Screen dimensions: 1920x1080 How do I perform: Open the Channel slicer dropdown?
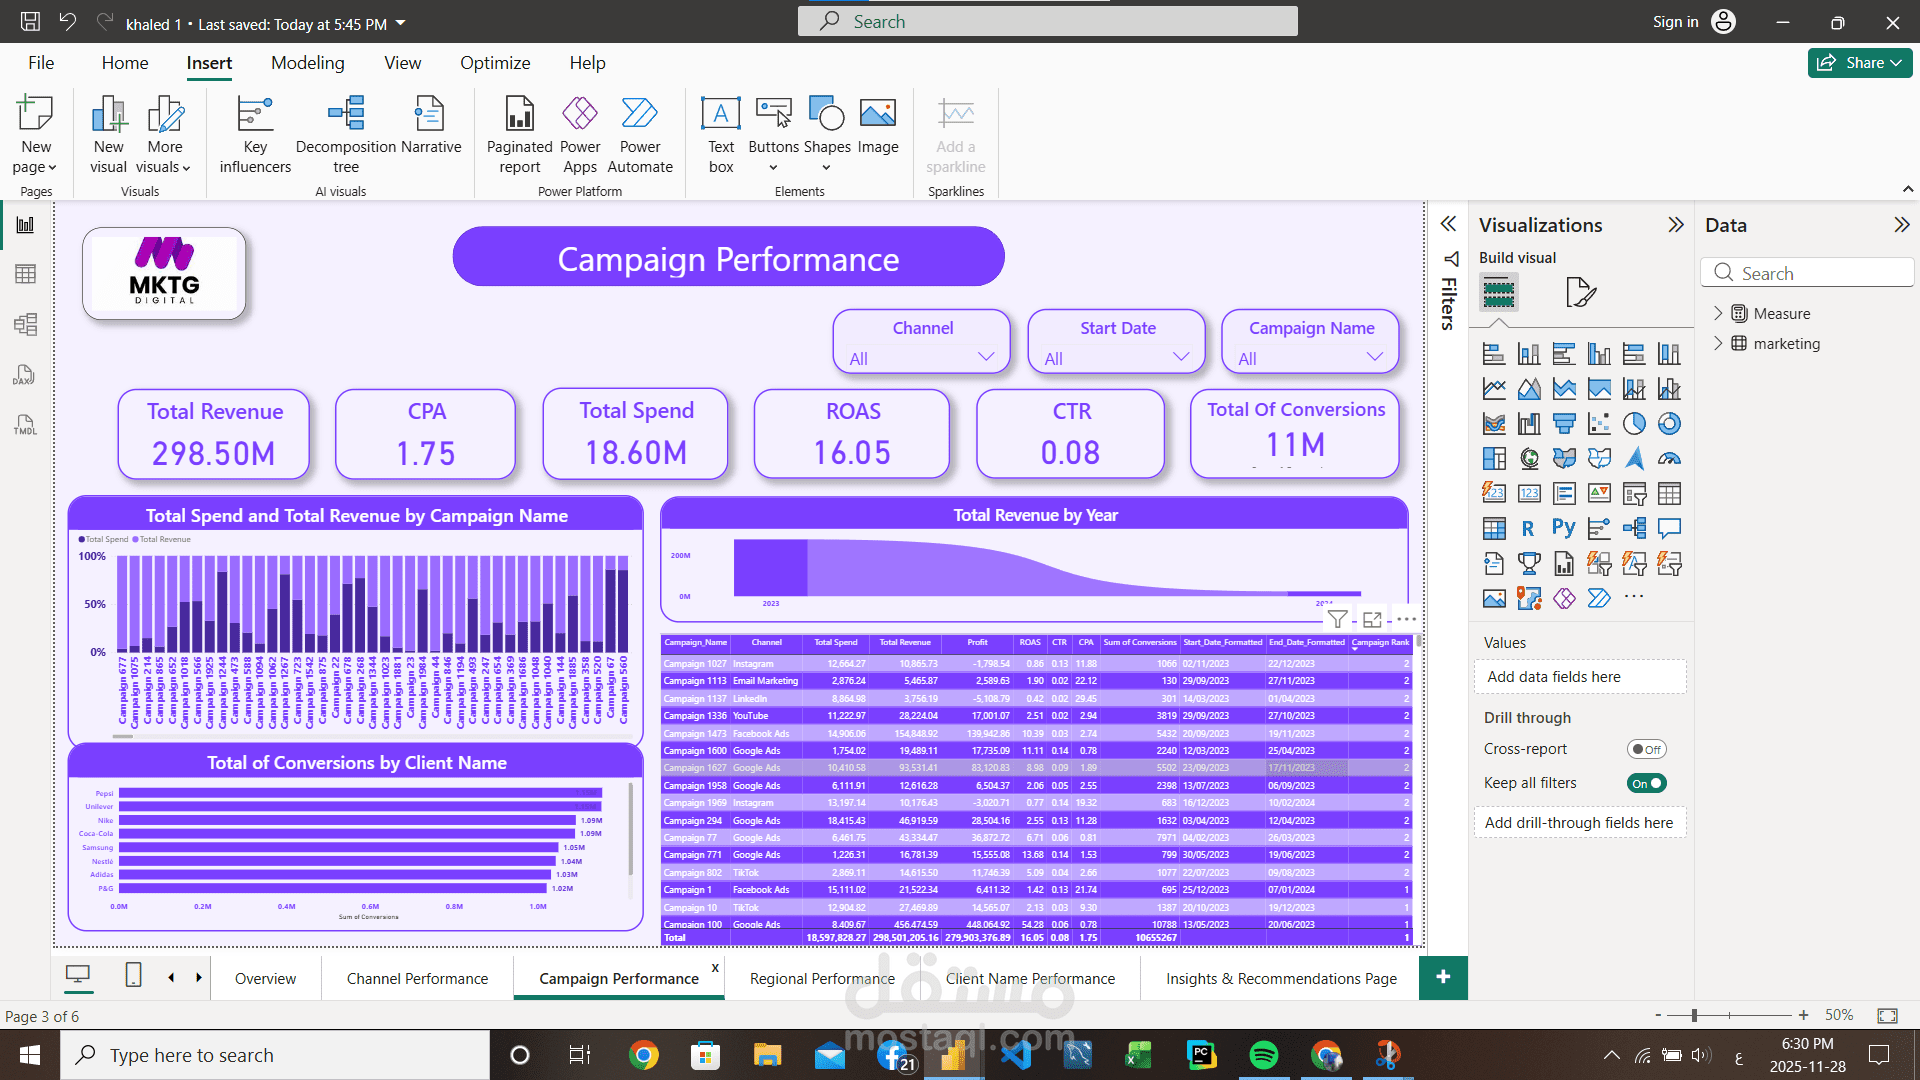(x=985, y=357)
